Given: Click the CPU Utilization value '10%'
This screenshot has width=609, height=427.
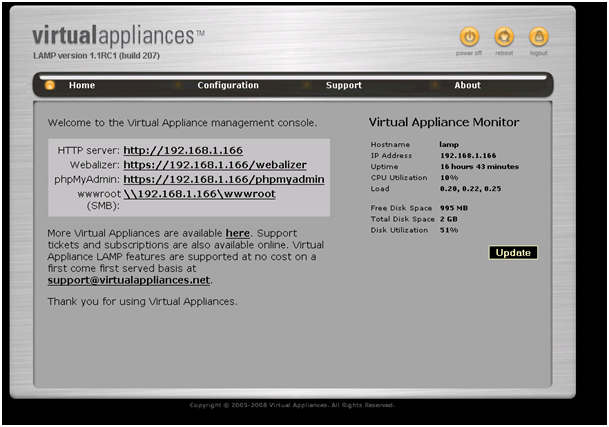Looking at the screenshot, I should click(449, 178).
